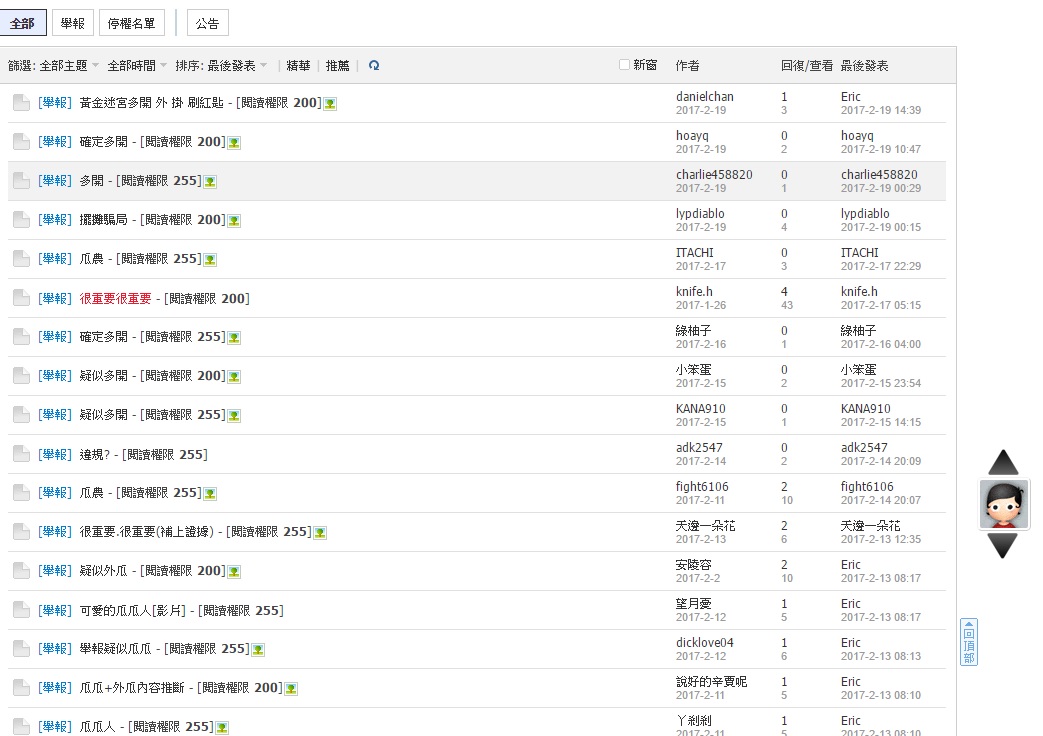Click the 回頂部 back-to-top icon
Screen dimensions: 1043x736
pyautogui.click(x=968, y=642)
